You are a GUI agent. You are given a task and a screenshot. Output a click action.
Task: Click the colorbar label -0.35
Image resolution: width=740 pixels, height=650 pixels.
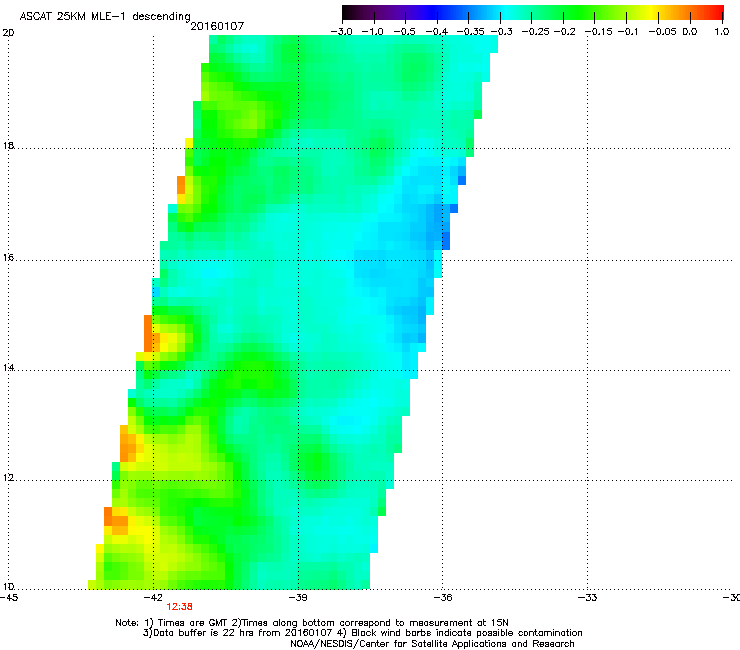[471, 32]
